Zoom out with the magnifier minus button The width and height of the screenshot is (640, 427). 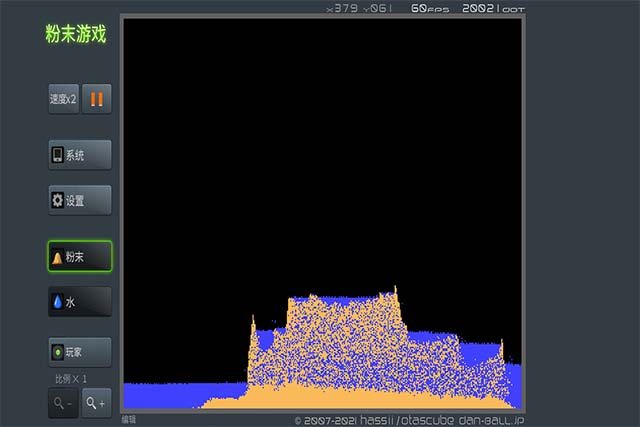(x=63, y=403)
